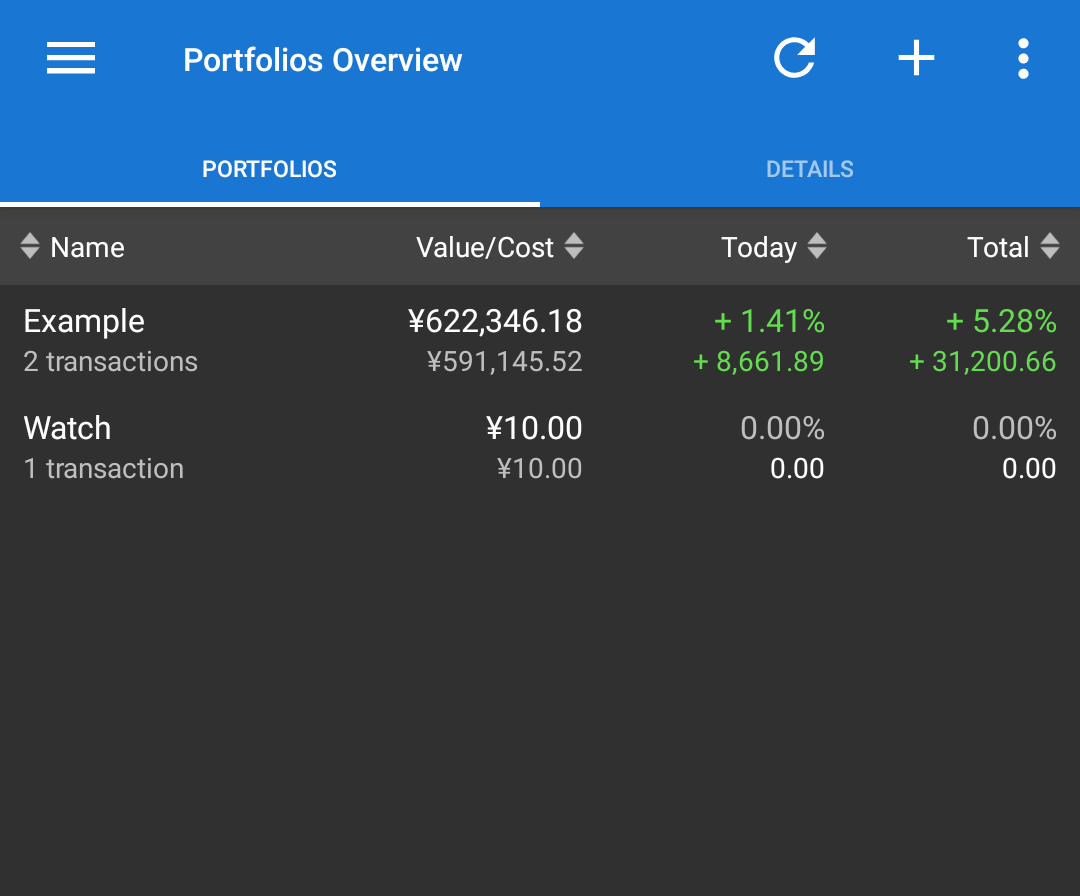Select the Portfolios tab
This screenshot has width=1080, height=896.
point(269,169)
